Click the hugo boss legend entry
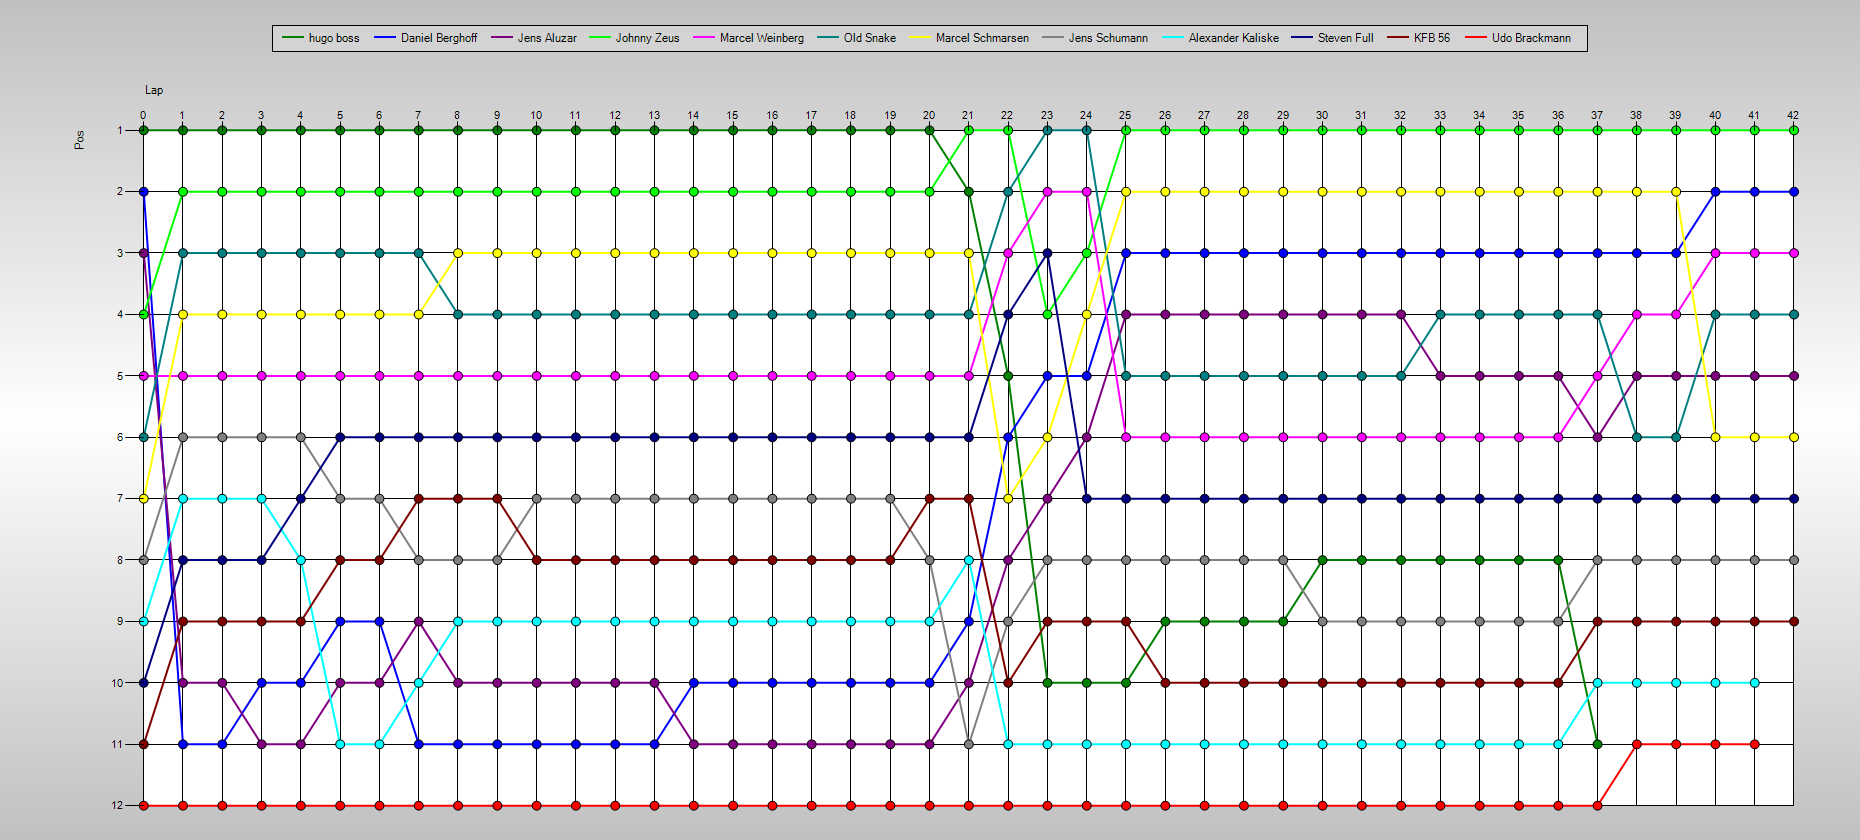1860x840 pixels. point(320,38)
